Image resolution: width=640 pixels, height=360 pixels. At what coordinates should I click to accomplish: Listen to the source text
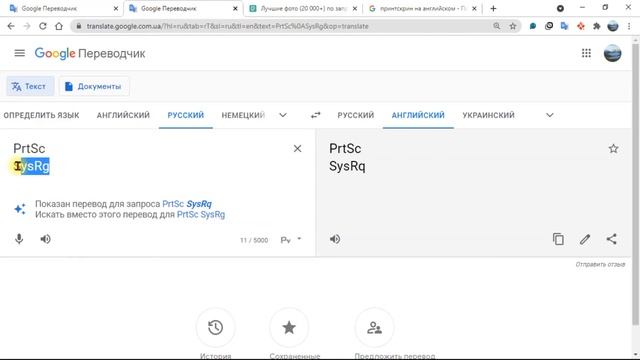(x=45, y=239)
